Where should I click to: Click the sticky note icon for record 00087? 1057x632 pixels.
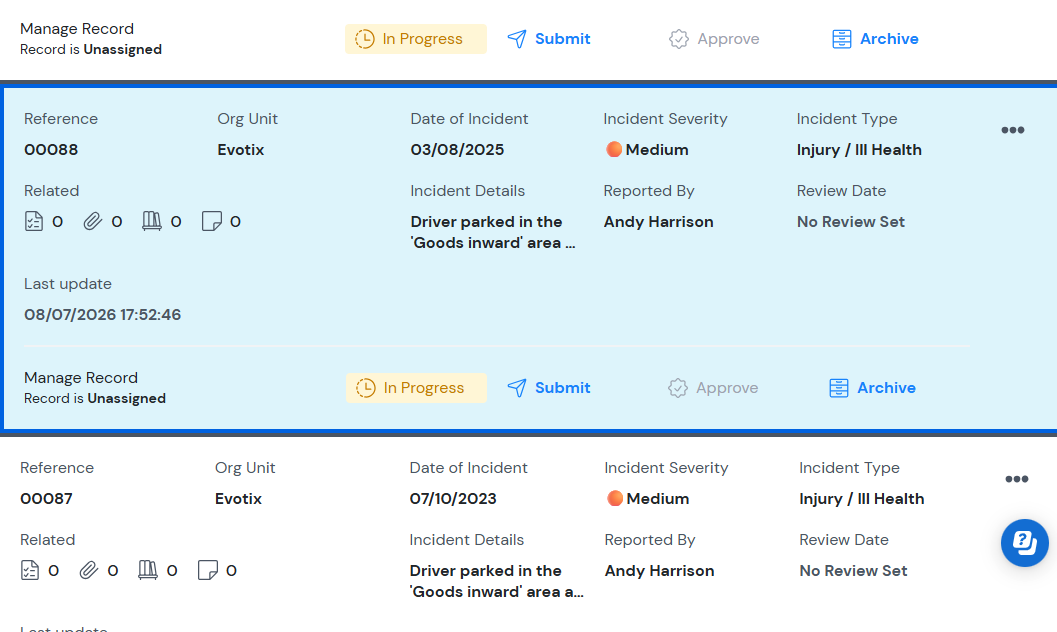click(208, 570)
